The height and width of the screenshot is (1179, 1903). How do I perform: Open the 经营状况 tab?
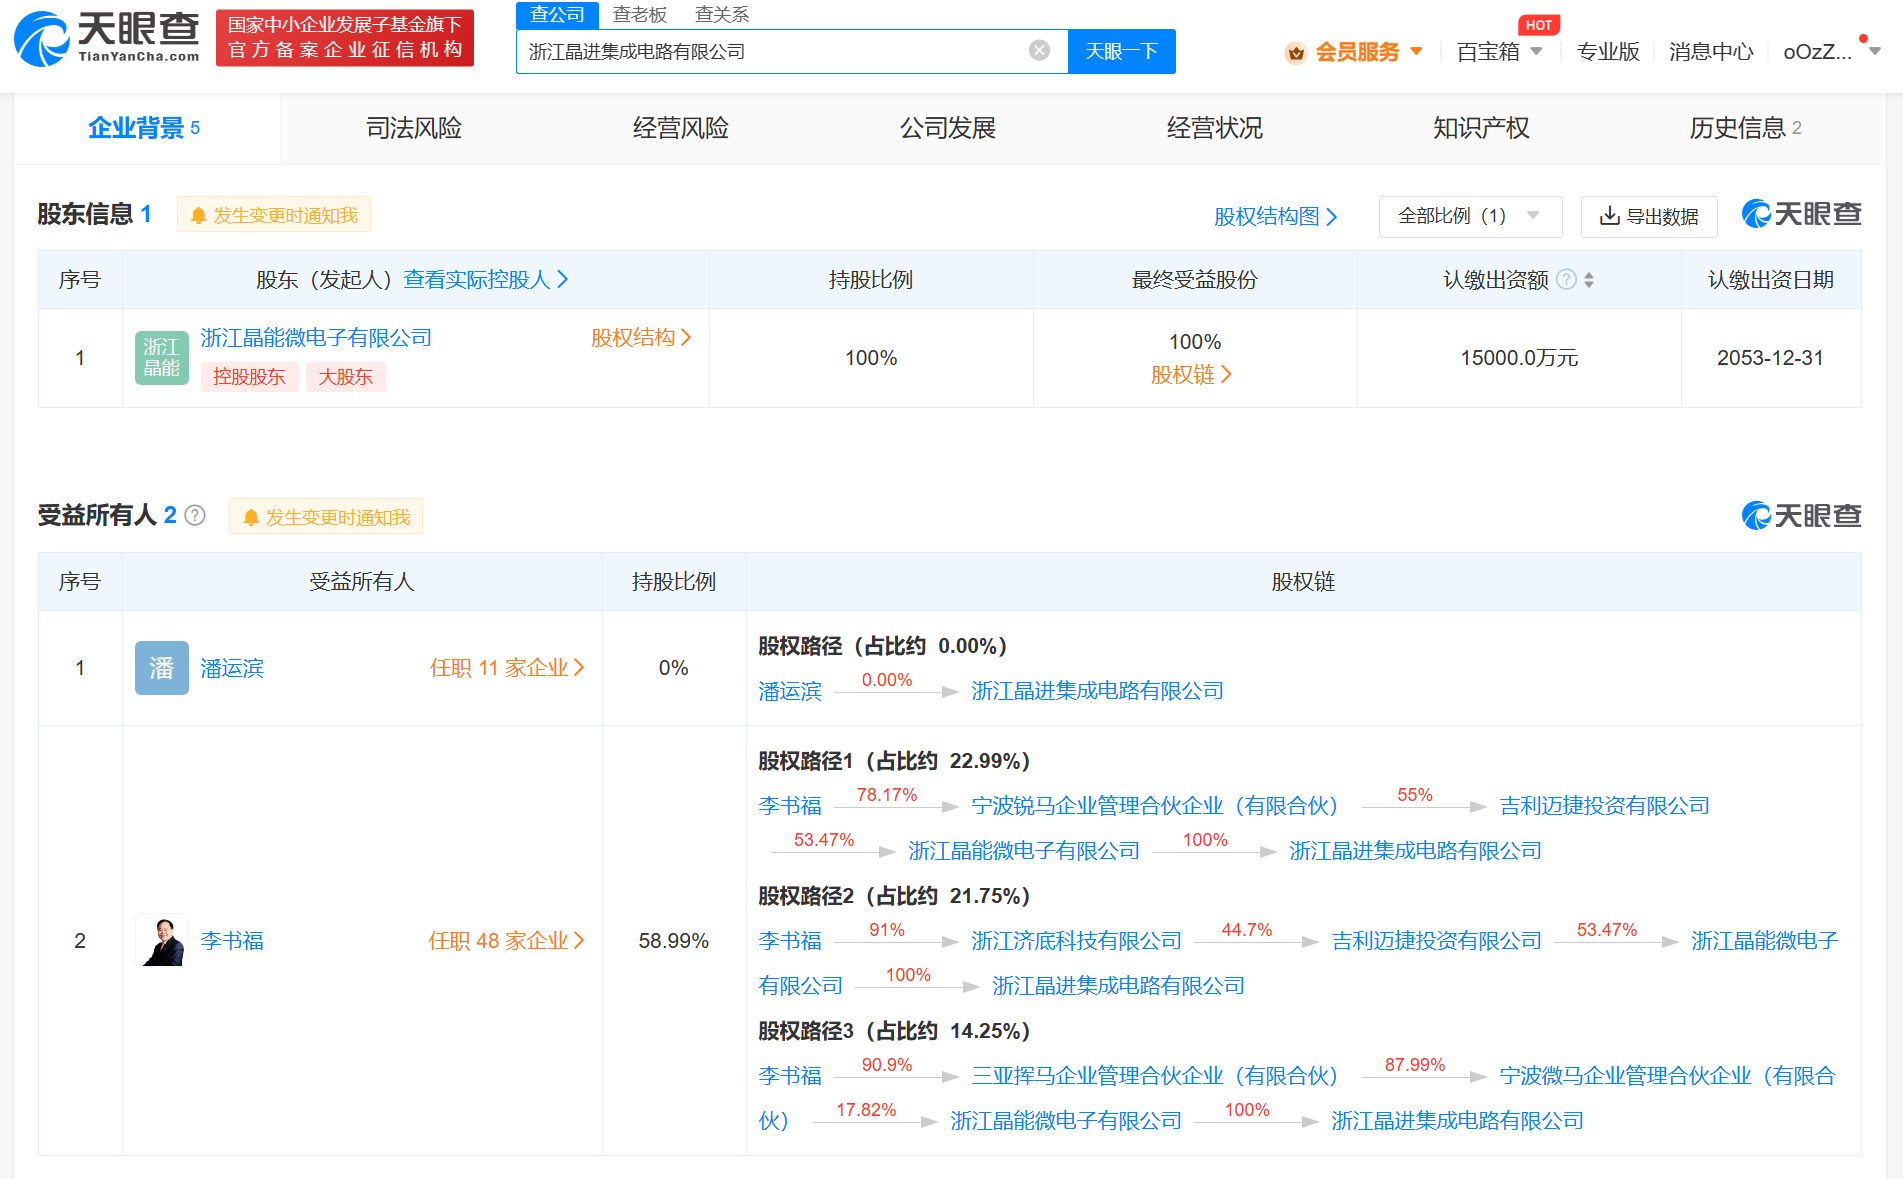(x=1214, y=128)
